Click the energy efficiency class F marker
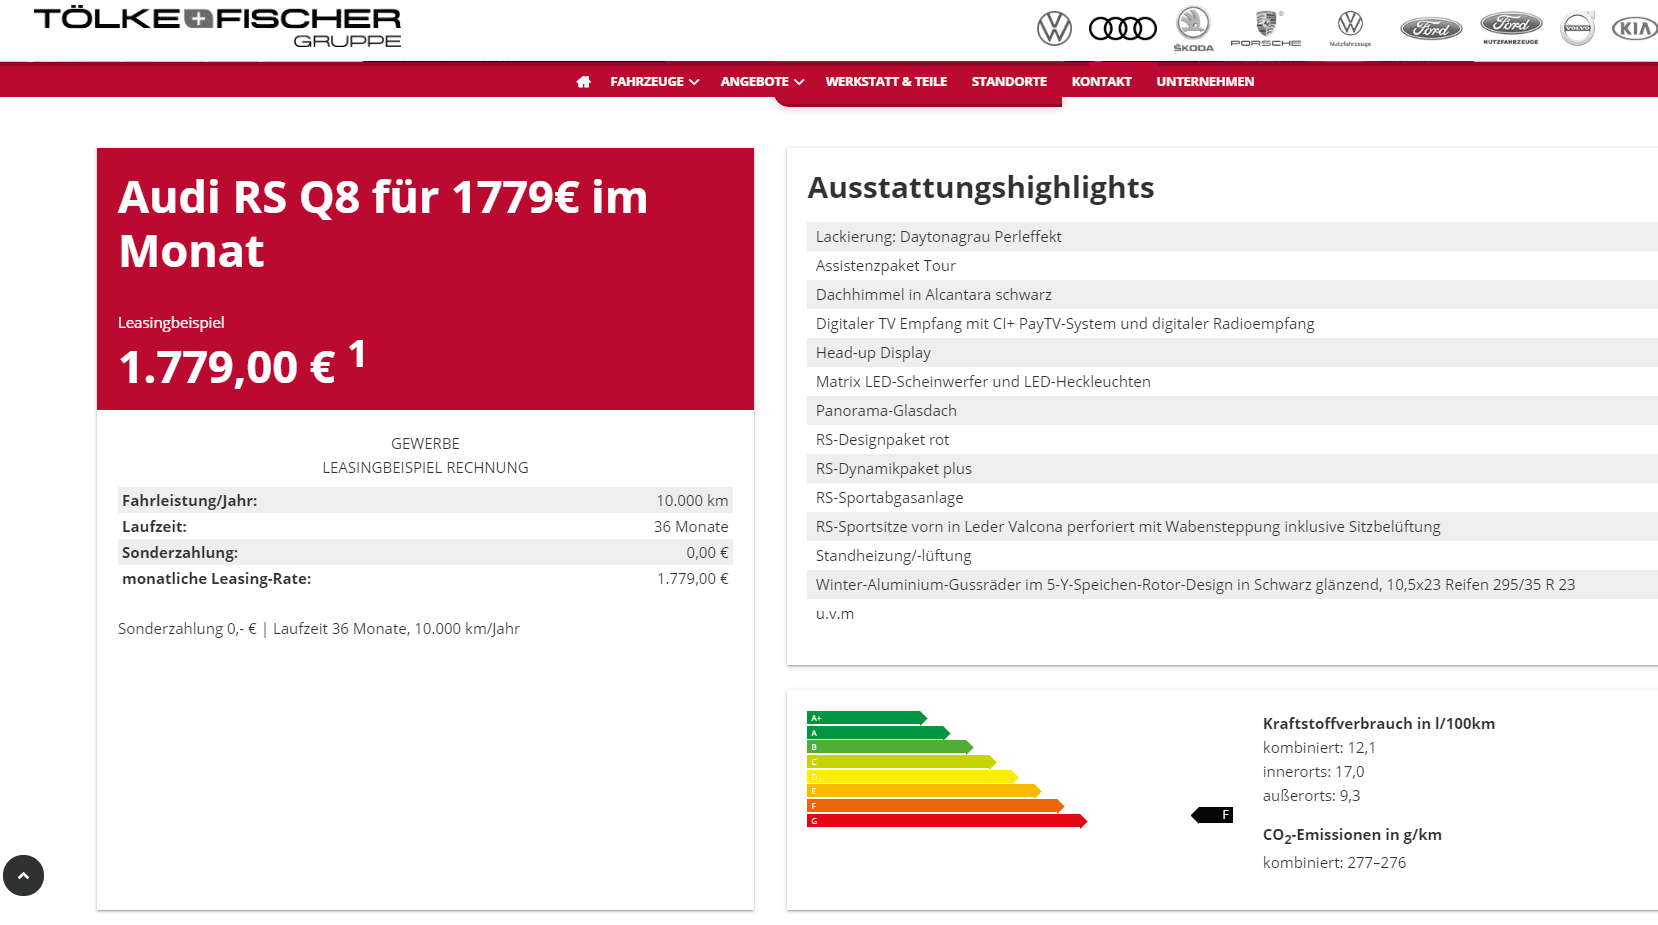This screenshot has height=925, width=1658. coord(1212,815)
